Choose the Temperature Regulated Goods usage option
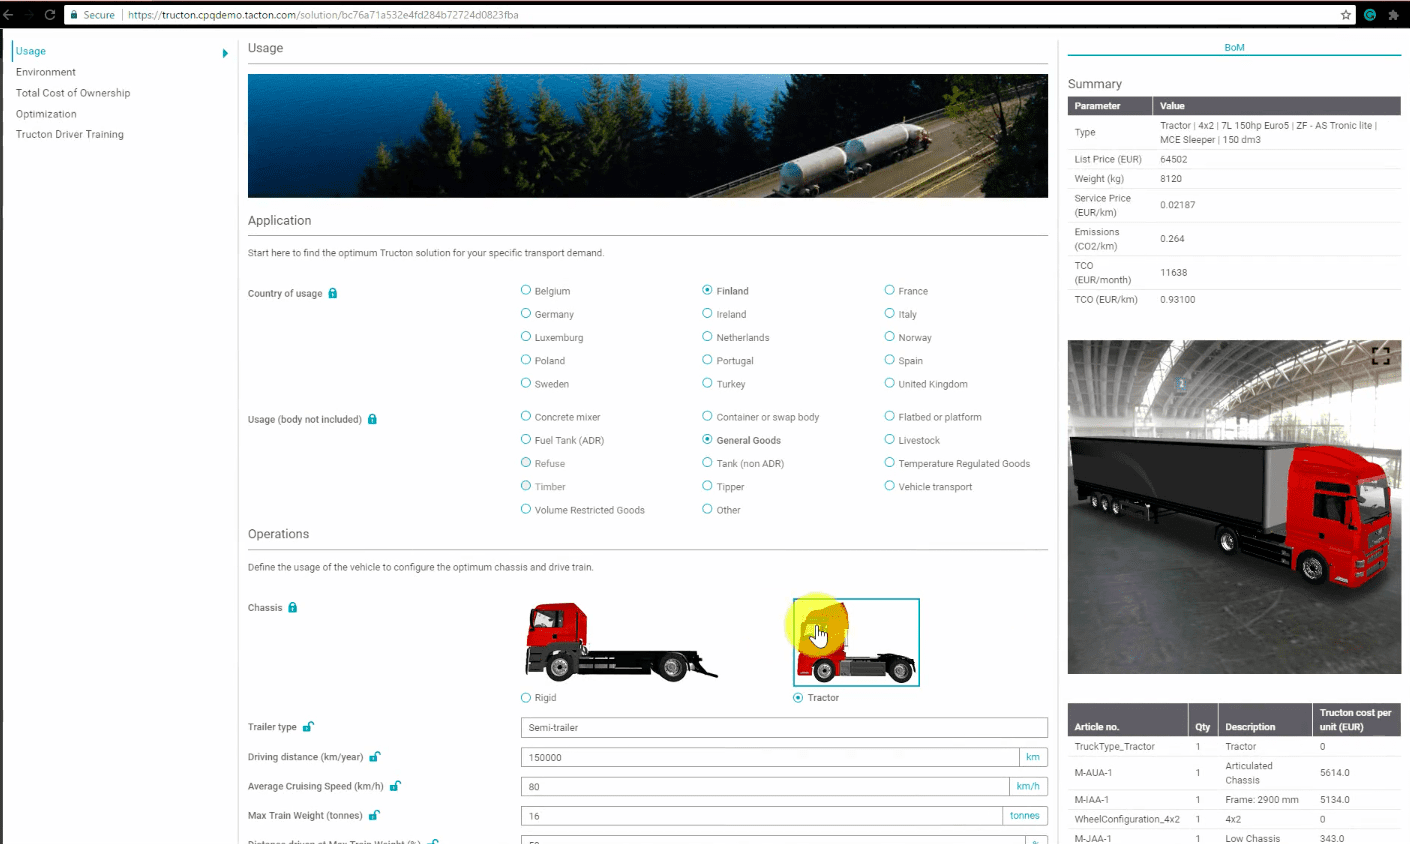The image size is (1410, 844). coord(889,463)
